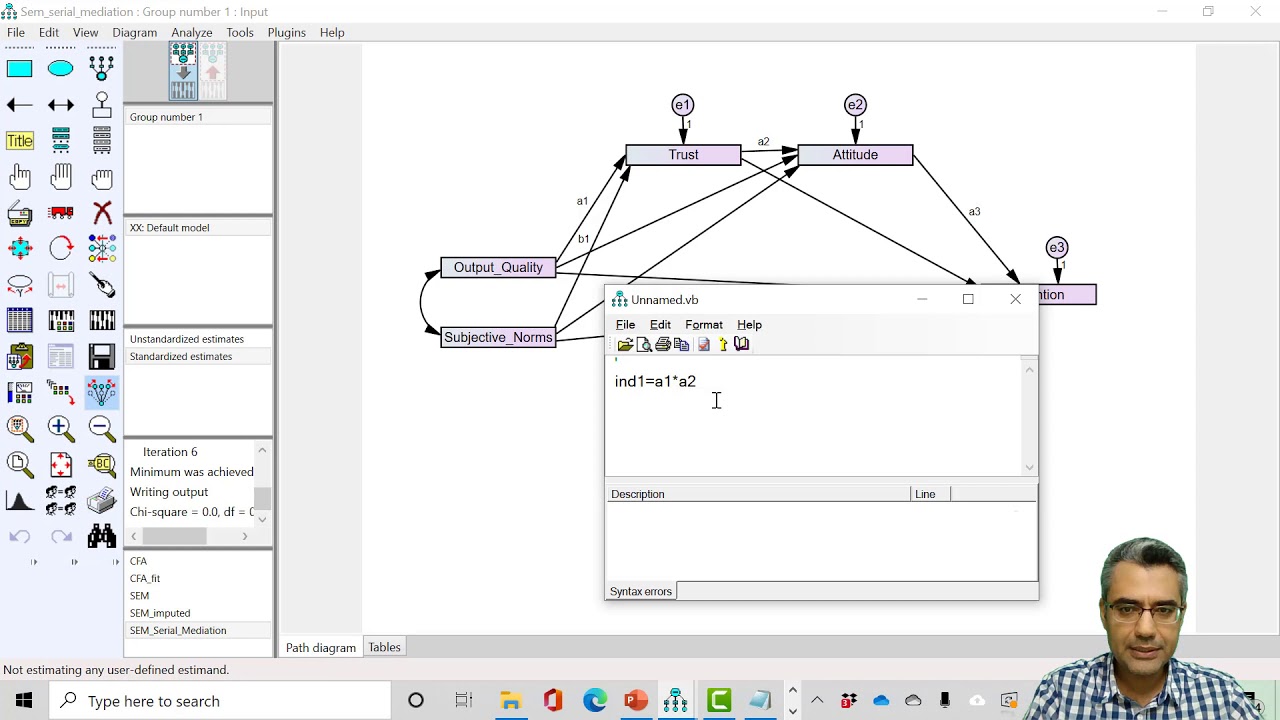Image resolution: width=1280 pixels, height=720 pixels.
Task: Select the move objects truck tool
Action: coord(61,213)
